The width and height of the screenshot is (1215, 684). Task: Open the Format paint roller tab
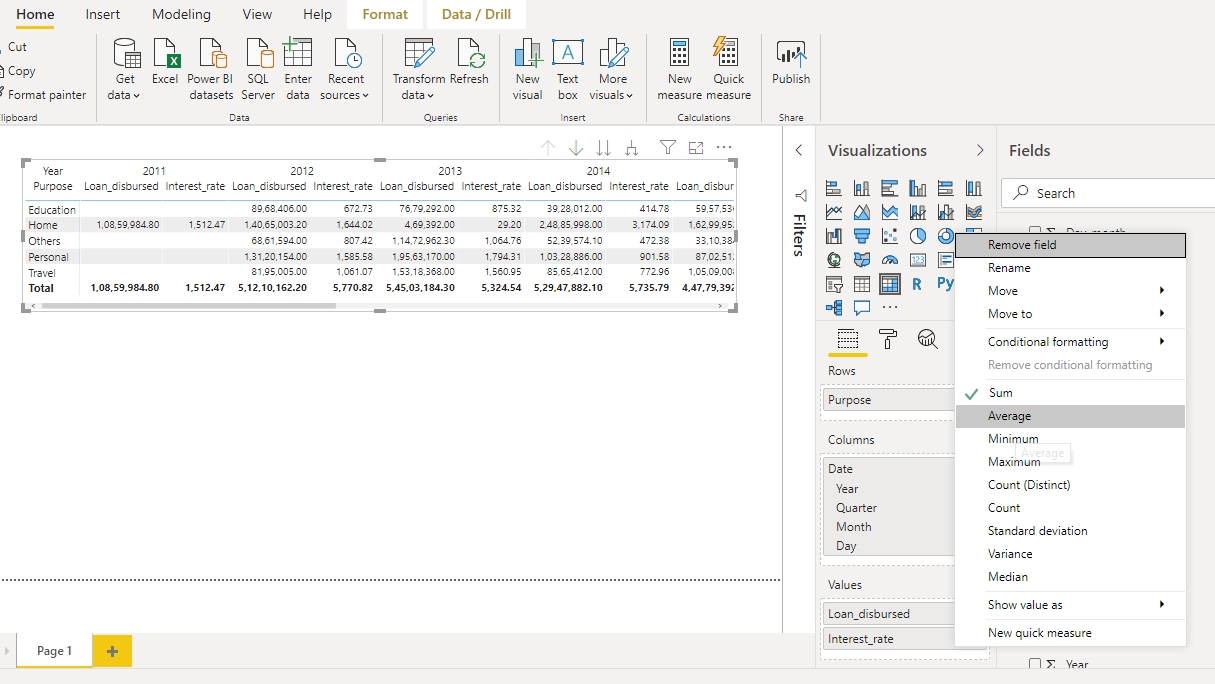click(887, 338)
